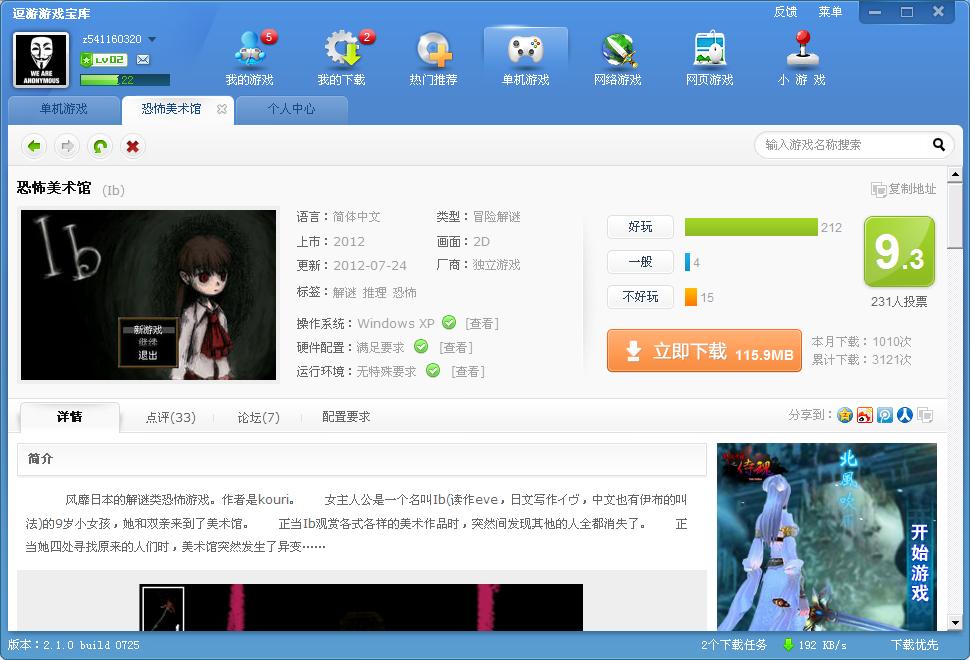Image resolution: width=970 pixels, height=660 pixels.
Task: Open 小游戏 joystick icon
Action: (802, 58)
